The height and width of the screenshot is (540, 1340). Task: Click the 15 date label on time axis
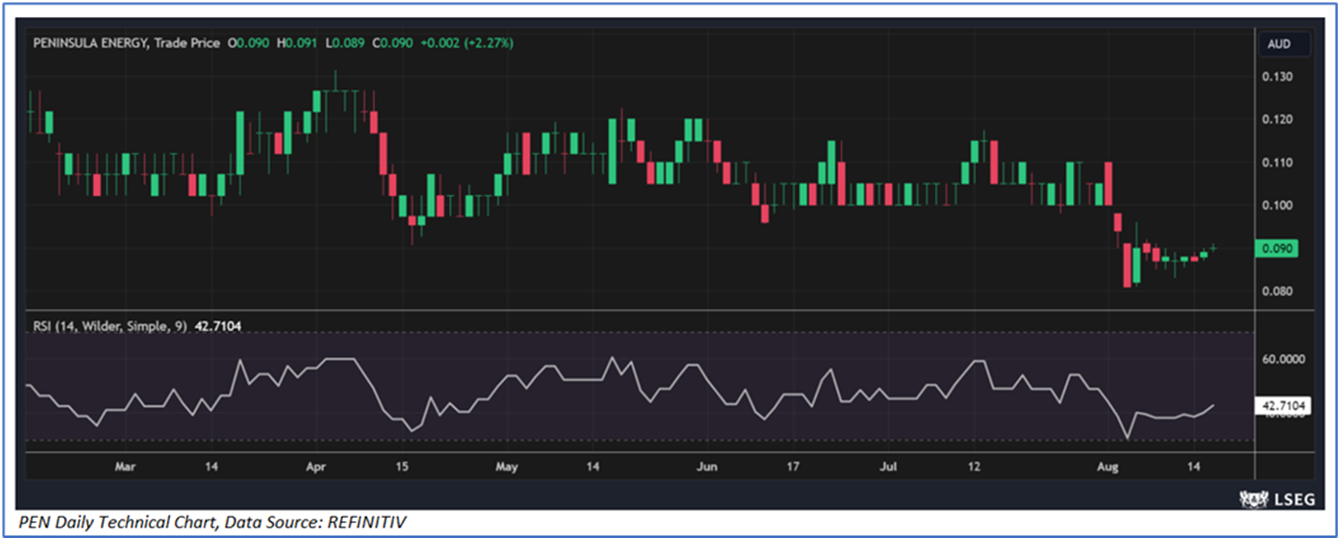pos(402,467)
